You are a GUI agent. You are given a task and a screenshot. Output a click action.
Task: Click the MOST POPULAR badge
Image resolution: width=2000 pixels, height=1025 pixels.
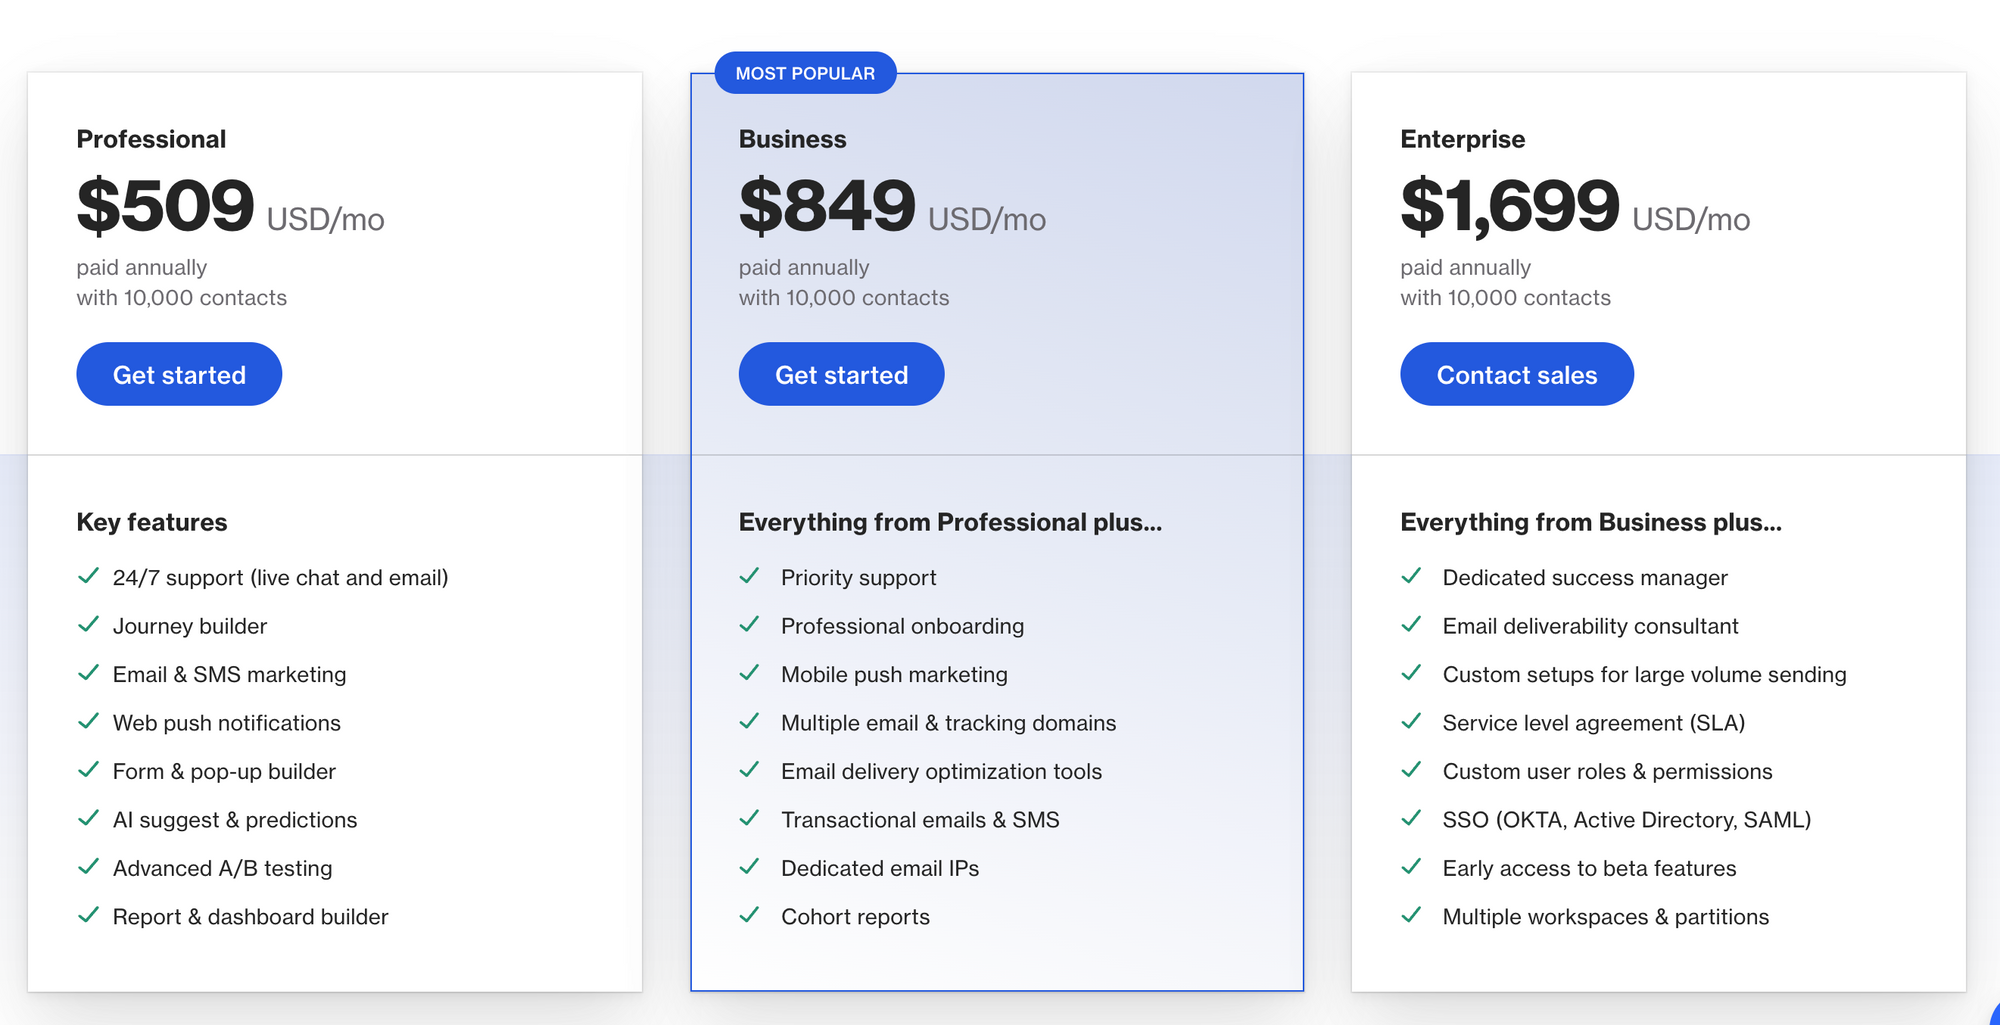(x=806, y=72)
